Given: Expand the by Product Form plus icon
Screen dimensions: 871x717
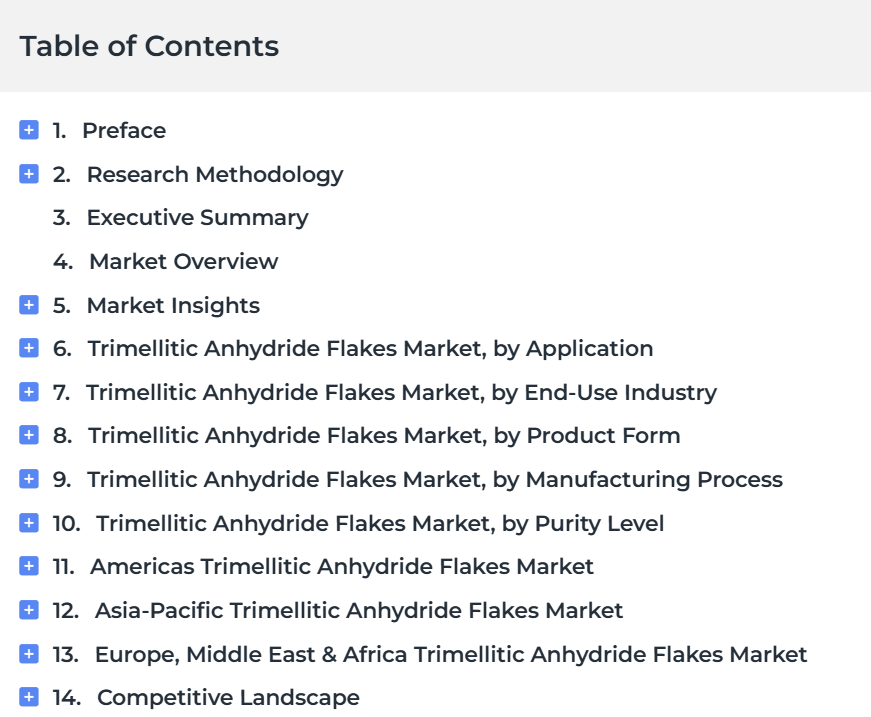Looking at the screenshot, I should pos(29,435).
